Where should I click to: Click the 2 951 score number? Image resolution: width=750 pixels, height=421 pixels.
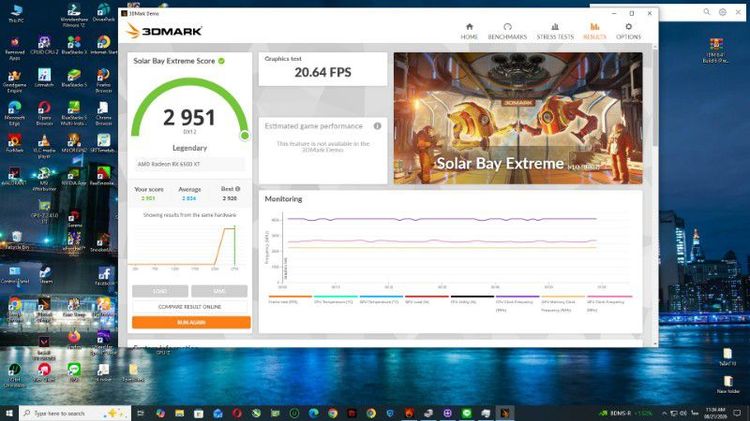point(189,118)
